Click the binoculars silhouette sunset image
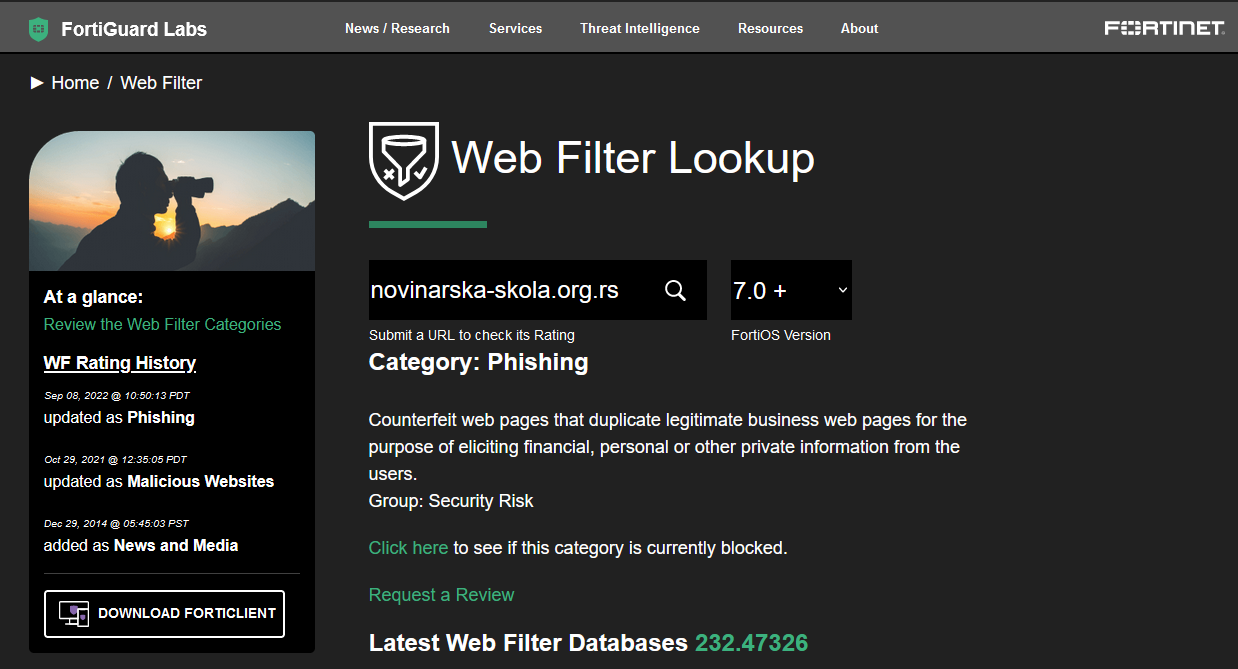Image resolution: width=1238 pixels, height=669 pixels. click(172, 201)
